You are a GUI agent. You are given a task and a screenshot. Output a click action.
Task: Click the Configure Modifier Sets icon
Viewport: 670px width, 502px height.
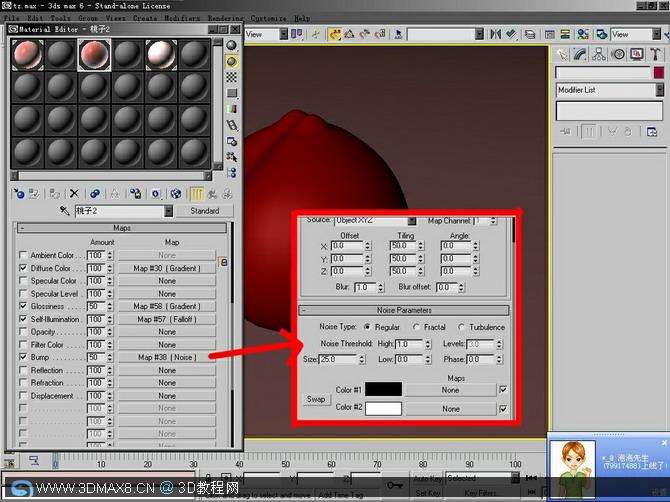coord(652,132)
